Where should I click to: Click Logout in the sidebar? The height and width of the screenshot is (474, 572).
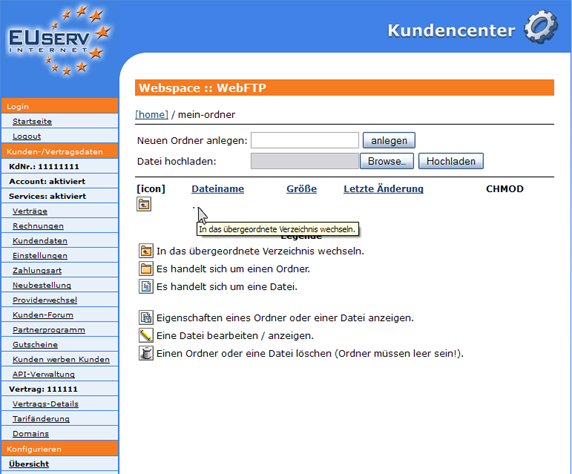27,136
